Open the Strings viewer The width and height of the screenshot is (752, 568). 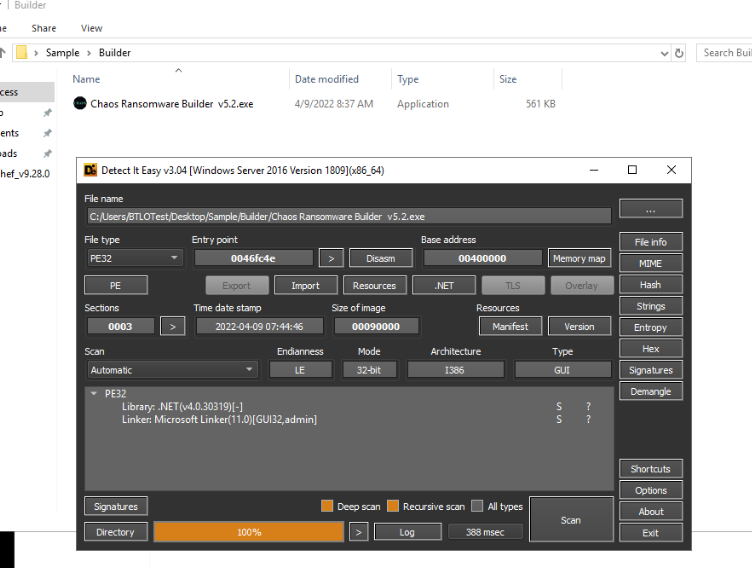click(650, 306)
